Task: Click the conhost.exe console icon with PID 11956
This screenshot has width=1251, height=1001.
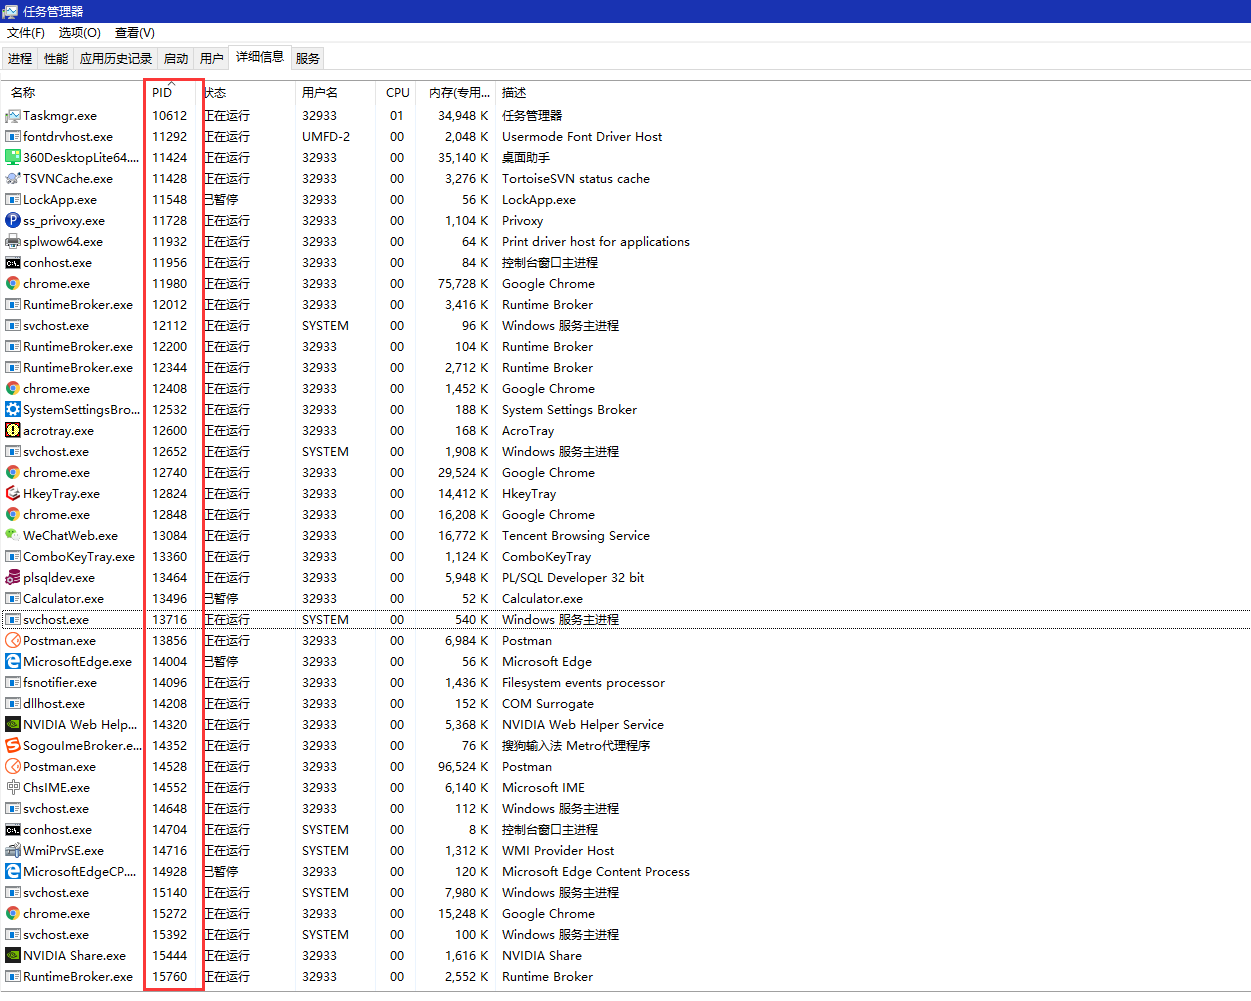Action: (x=13, y=263)
